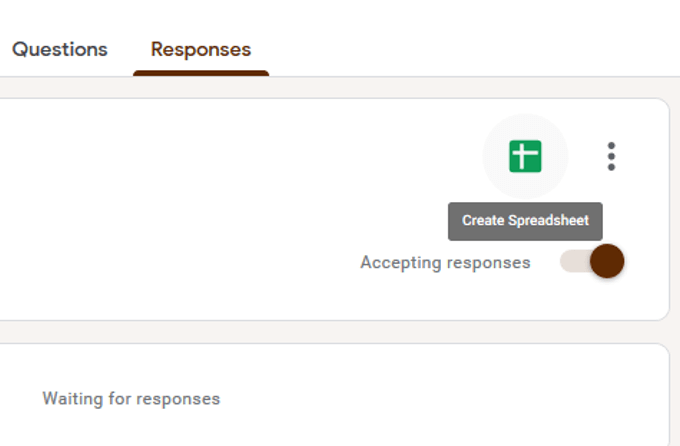The width and height of the screenshot is (680, 446).
Task: Click the empty area of the responses summary card
Action: point(200,210)
